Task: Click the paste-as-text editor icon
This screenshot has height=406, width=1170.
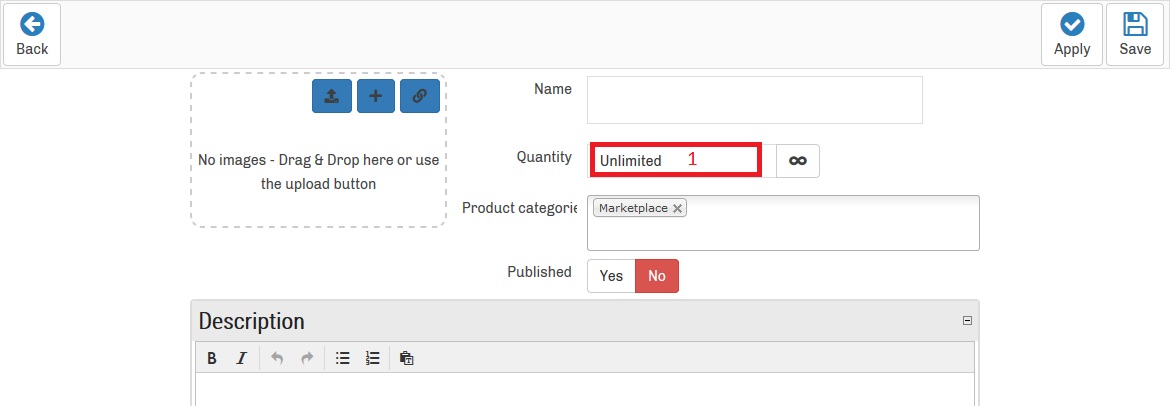Action: 407,358
